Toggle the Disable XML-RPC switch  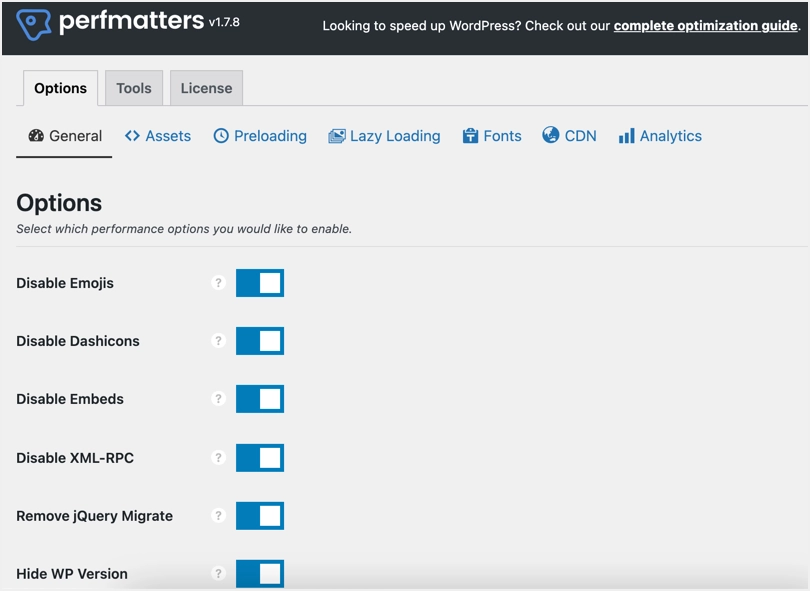260,458
